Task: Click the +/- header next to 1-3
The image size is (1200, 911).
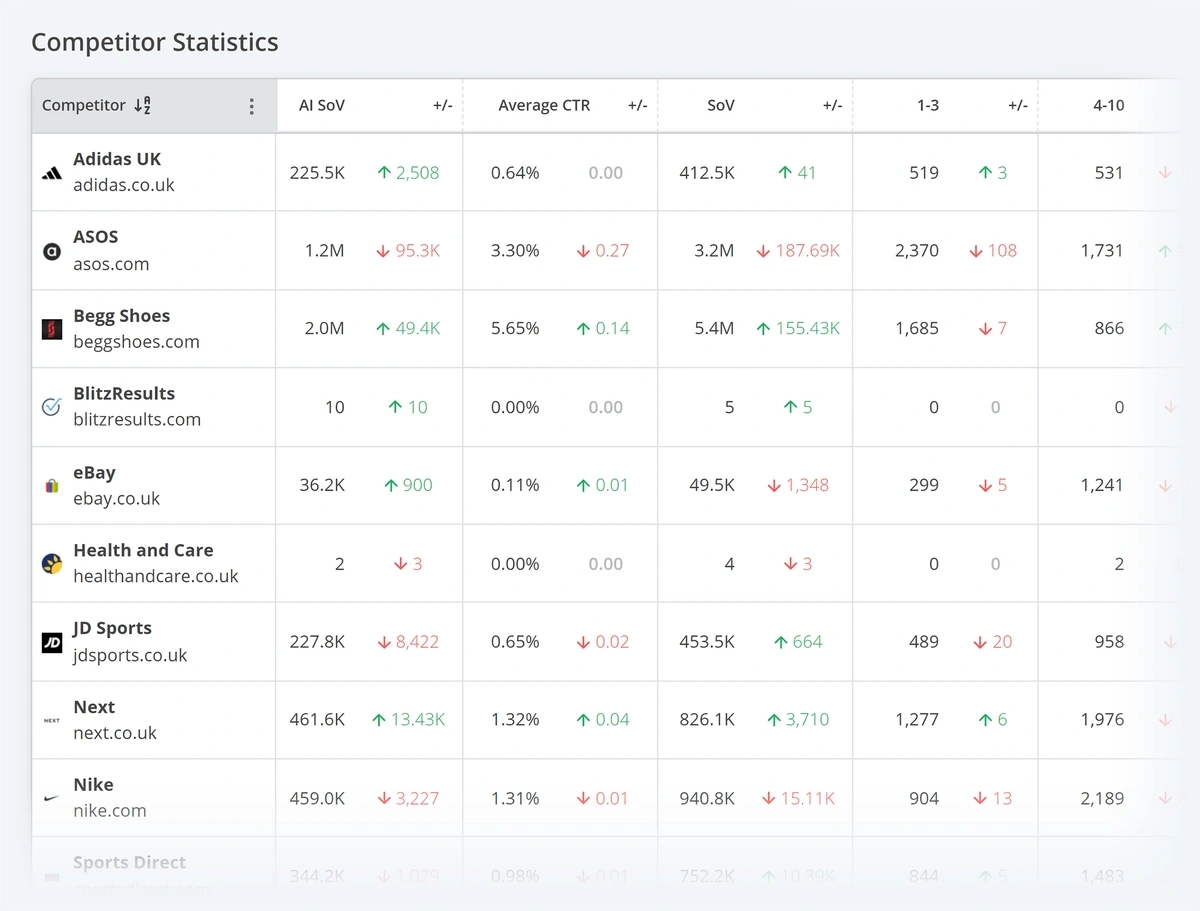Action: 1017,105
